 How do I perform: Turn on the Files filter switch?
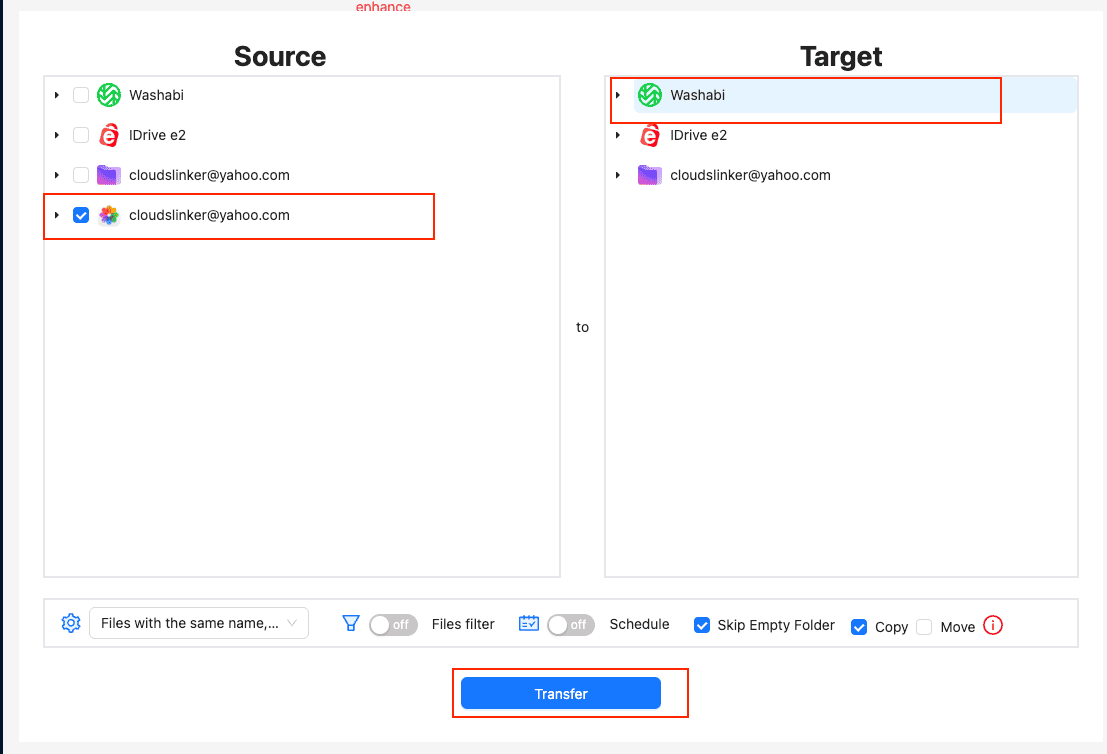[393, 625]
